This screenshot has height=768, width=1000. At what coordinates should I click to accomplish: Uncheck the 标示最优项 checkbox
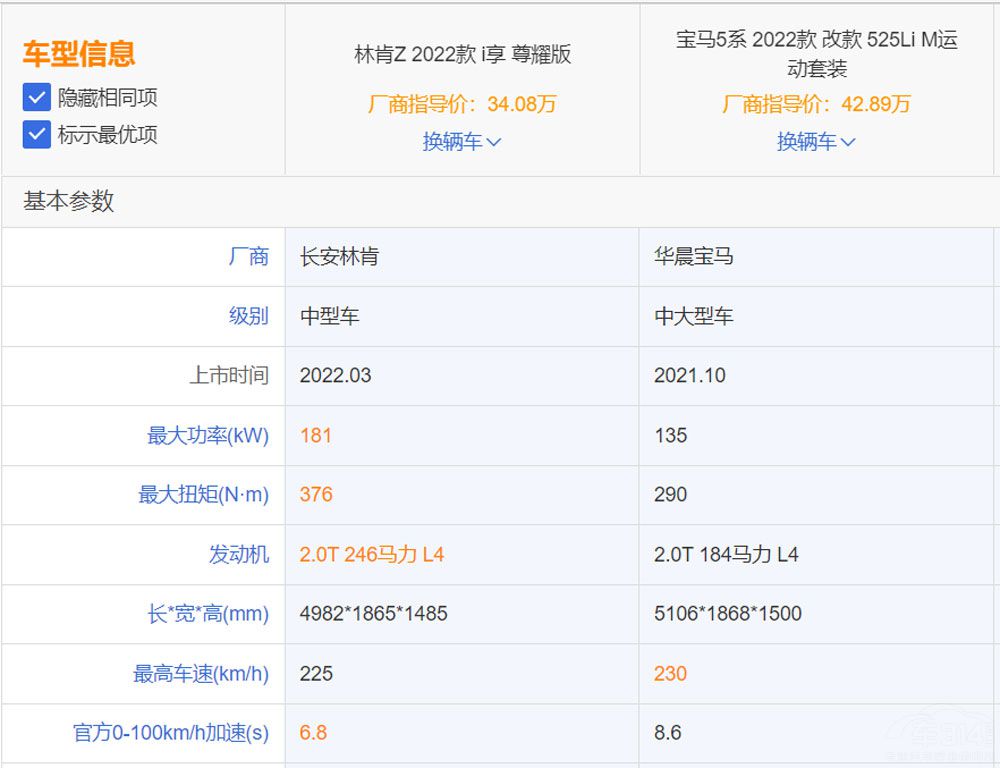(36, 134)
